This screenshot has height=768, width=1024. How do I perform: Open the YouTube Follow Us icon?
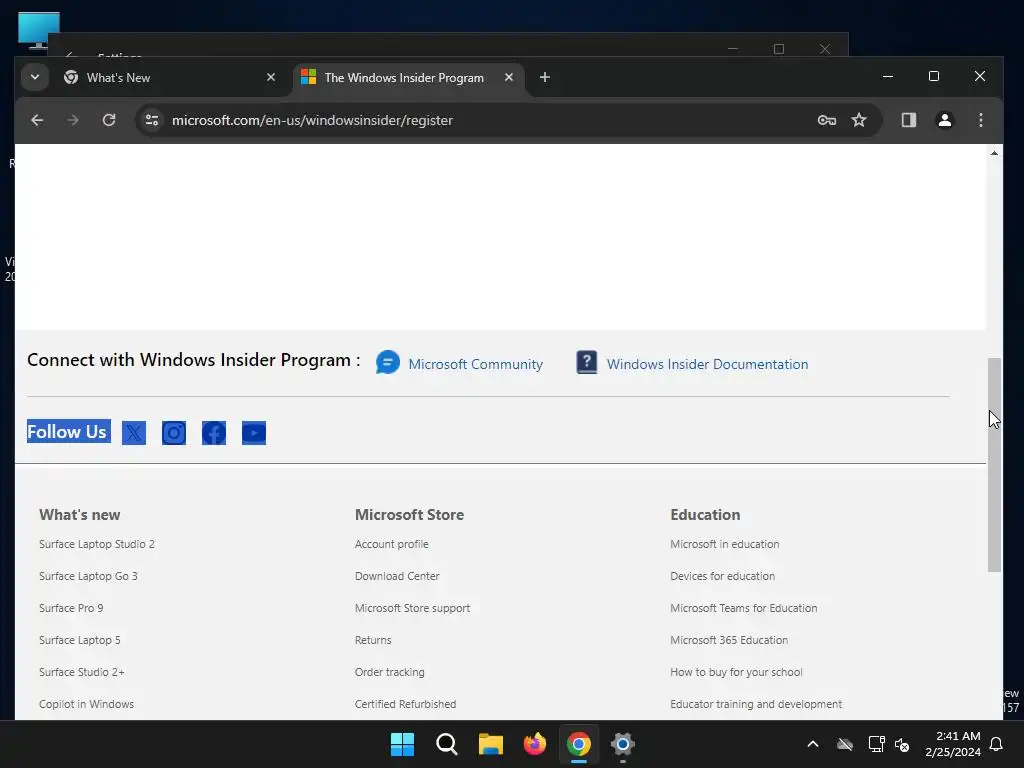(x=254, y=432)
